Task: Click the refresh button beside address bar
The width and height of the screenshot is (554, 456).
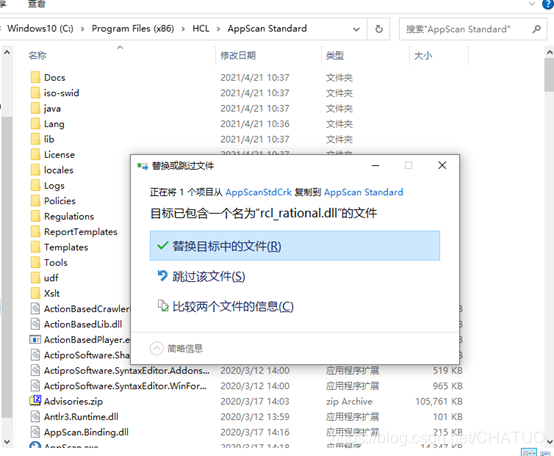Action: (379, 29)
